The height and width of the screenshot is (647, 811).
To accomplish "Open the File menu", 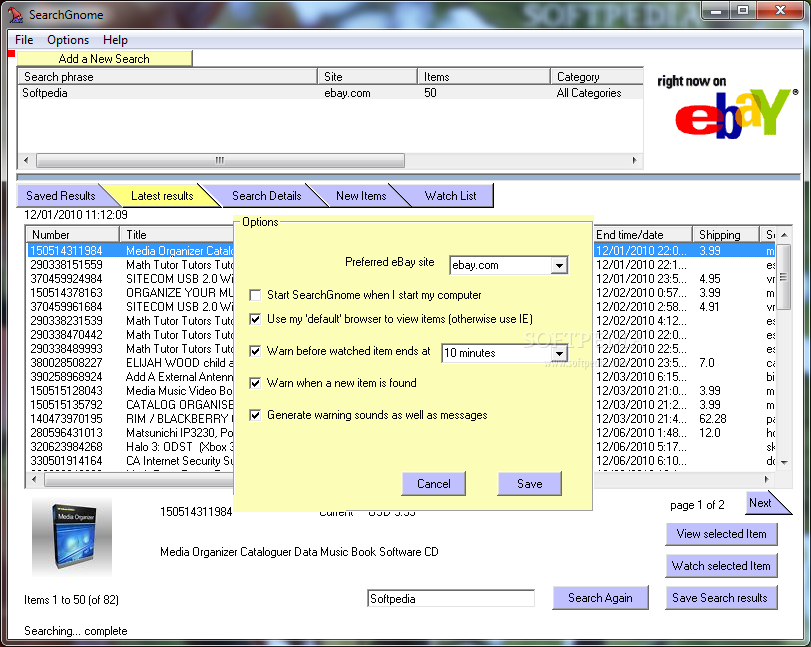I will 24,40.
